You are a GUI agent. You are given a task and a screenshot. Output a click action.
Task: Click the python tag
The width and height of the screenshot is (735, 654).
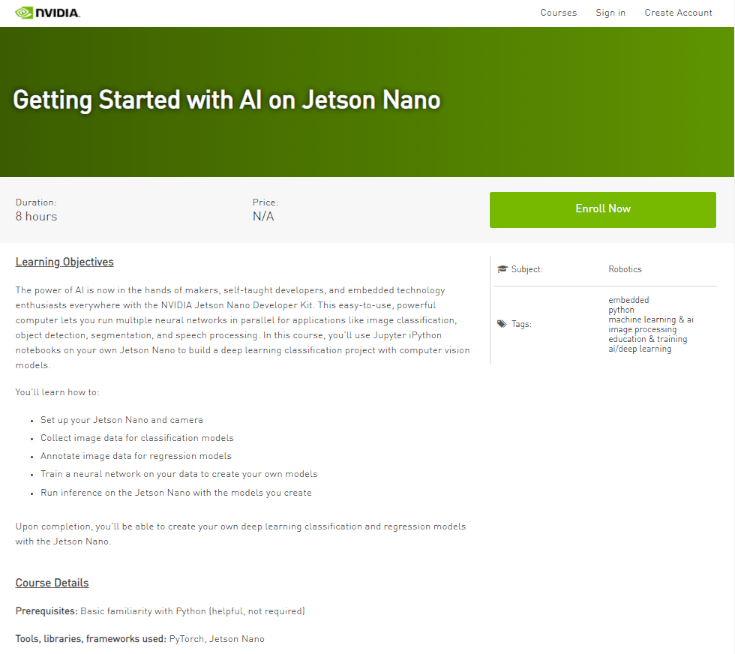click(x=621, y=310)
